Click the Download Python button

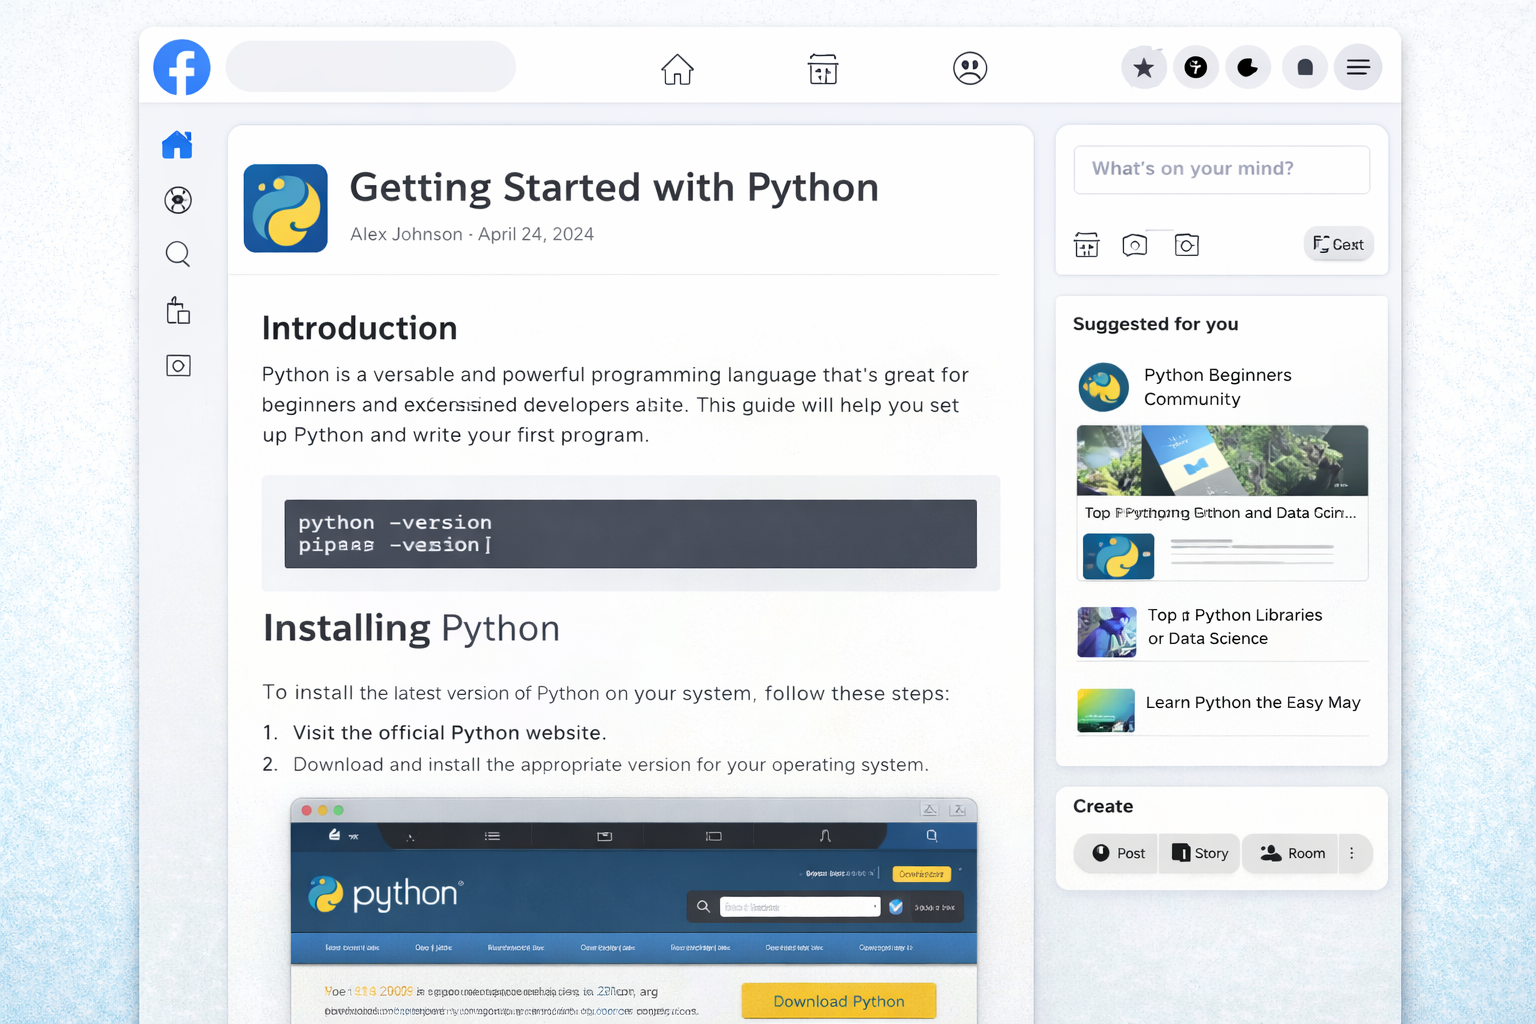[x=838, y=1001]
